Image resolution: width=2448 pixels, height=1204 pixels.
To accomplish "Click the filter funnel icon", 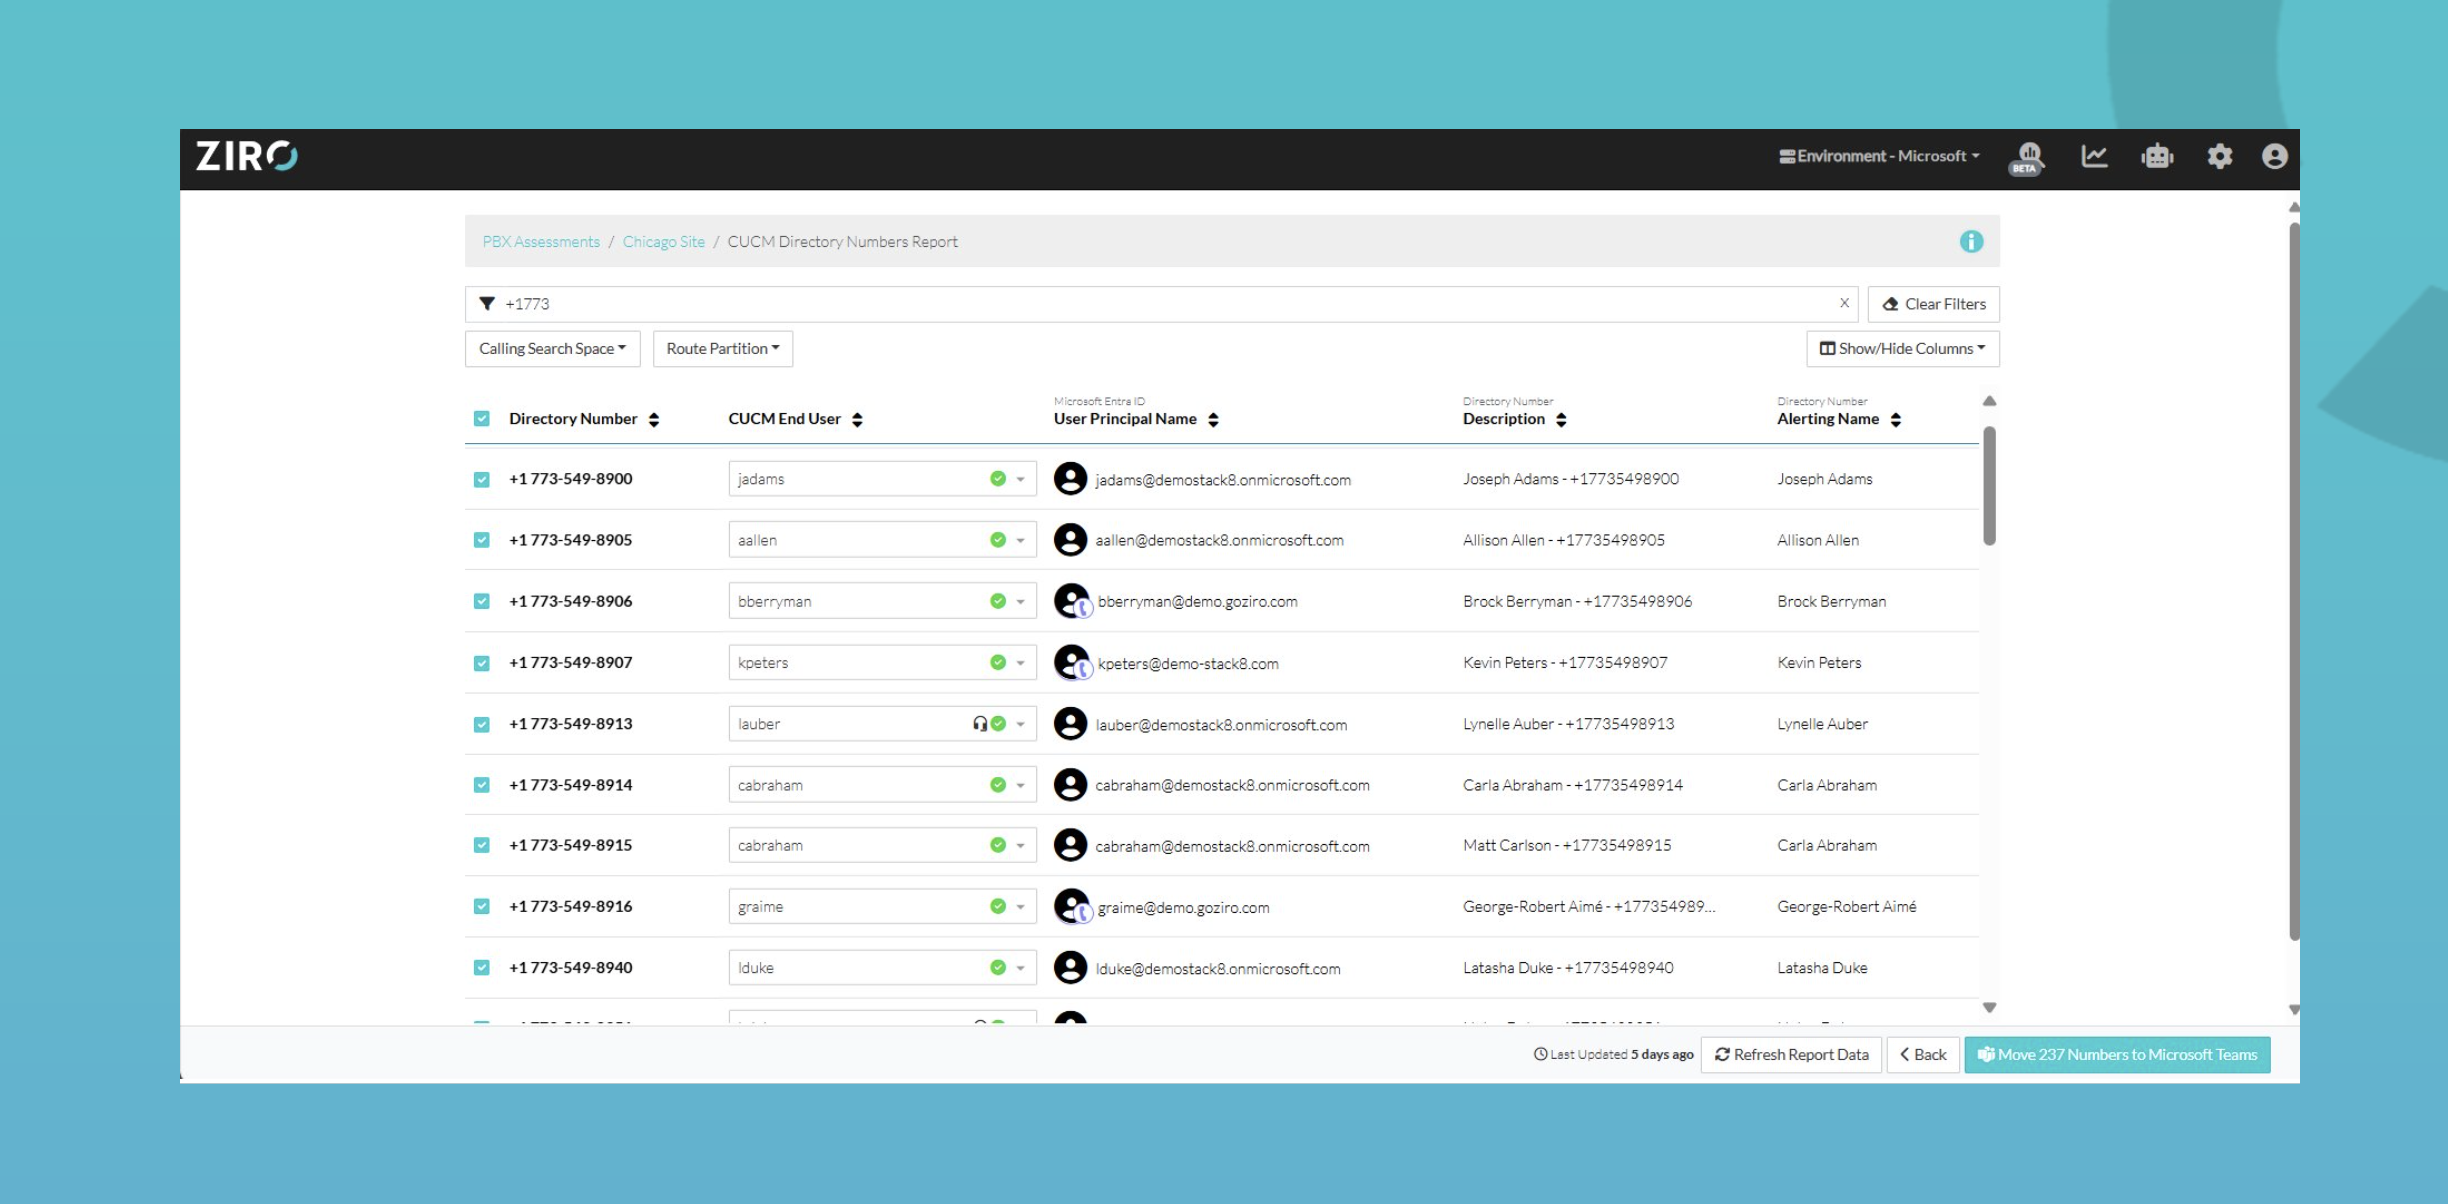I will [487, 304].
